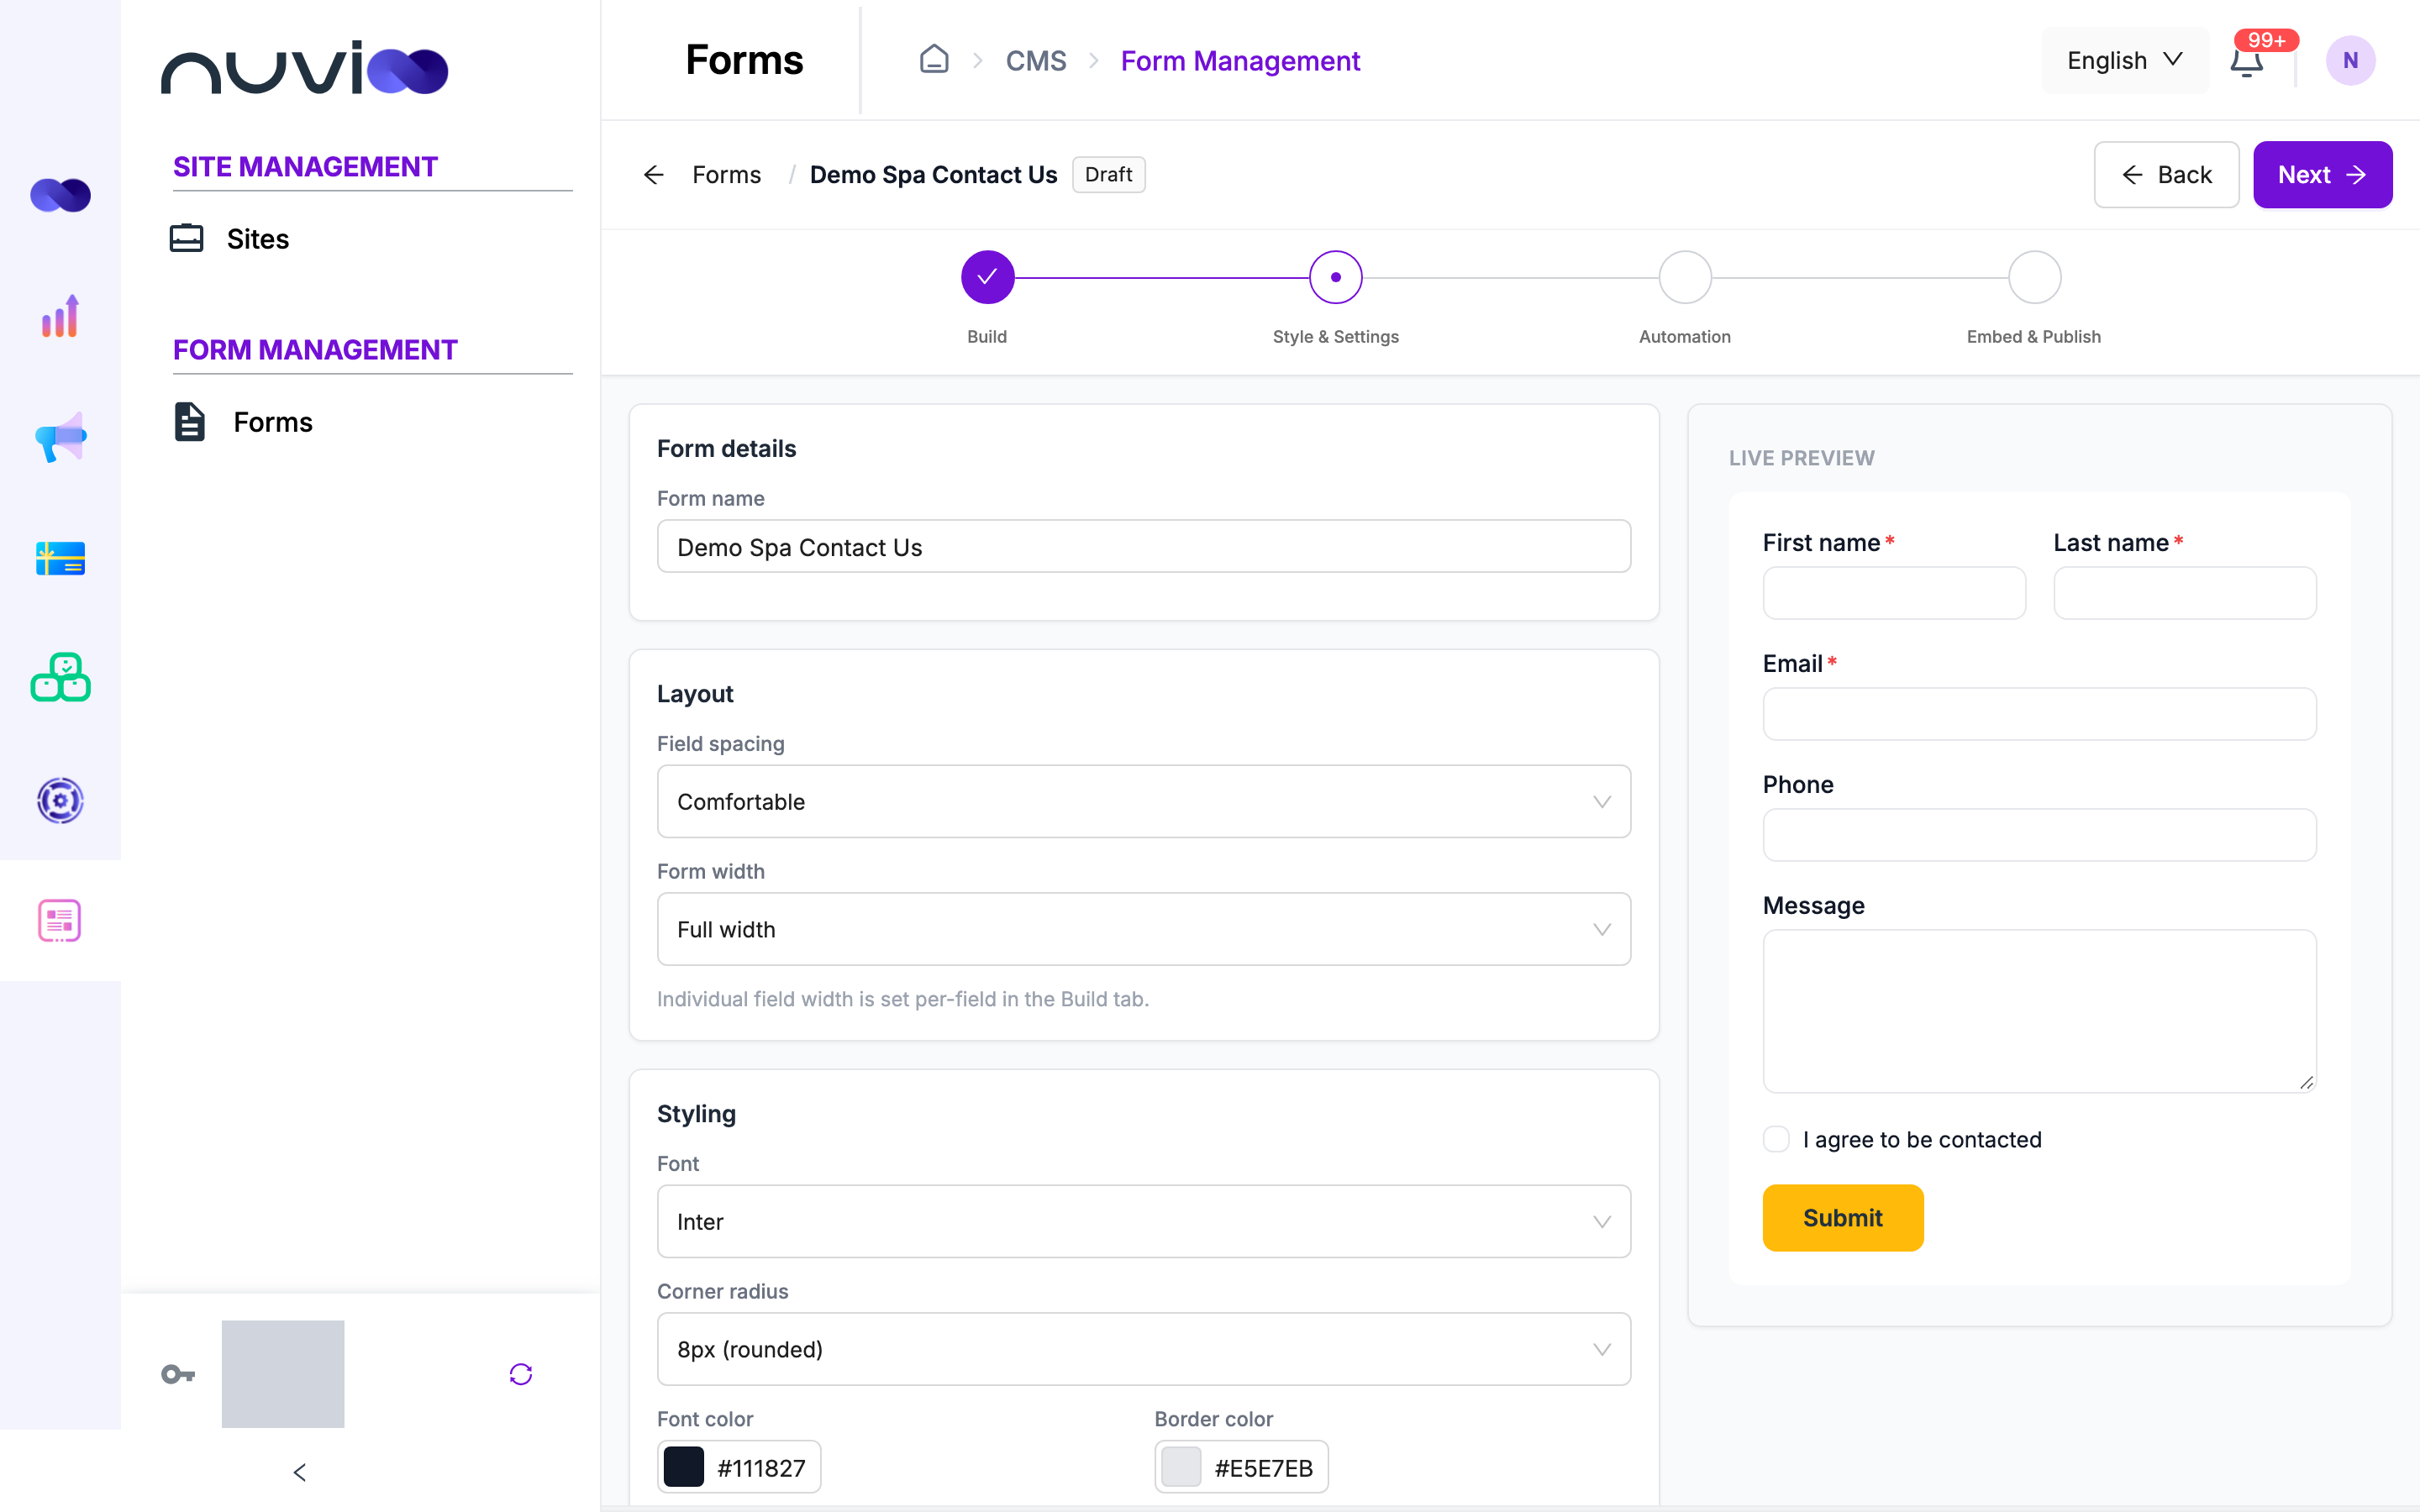
Task: Click the refresh icon in sidebar footer
Action: click(x=521, y=1374)
